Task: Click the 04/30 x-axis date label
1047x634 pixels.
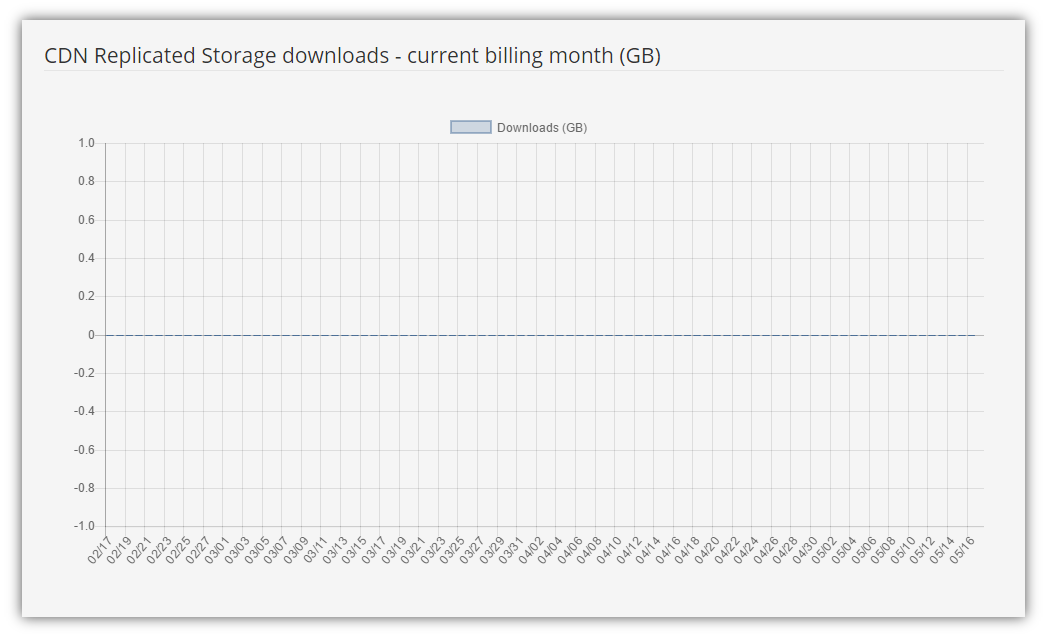Action: pyautogui.click(x=805, y=550)
